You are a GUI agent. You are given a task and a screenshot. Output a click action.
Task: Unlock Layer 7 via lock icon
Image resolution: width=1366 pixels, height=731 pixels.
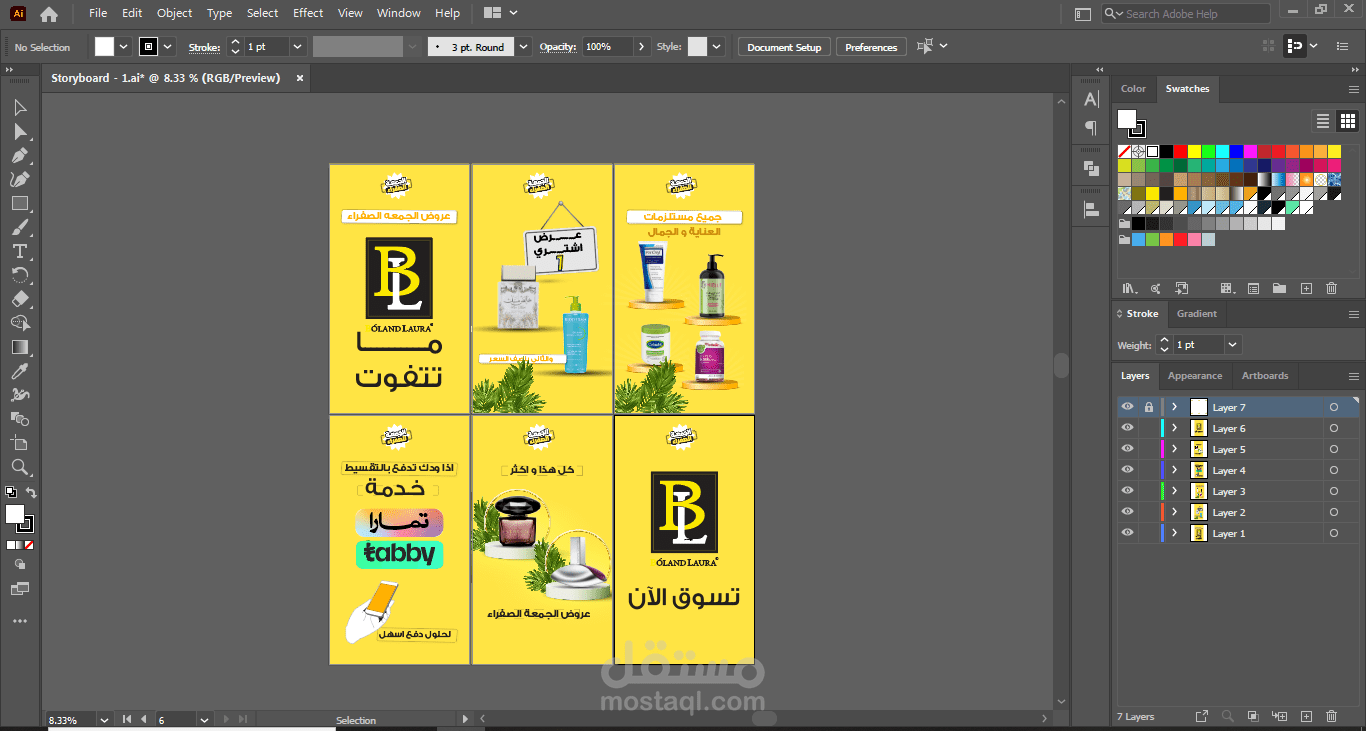(x=1148, y=407)
